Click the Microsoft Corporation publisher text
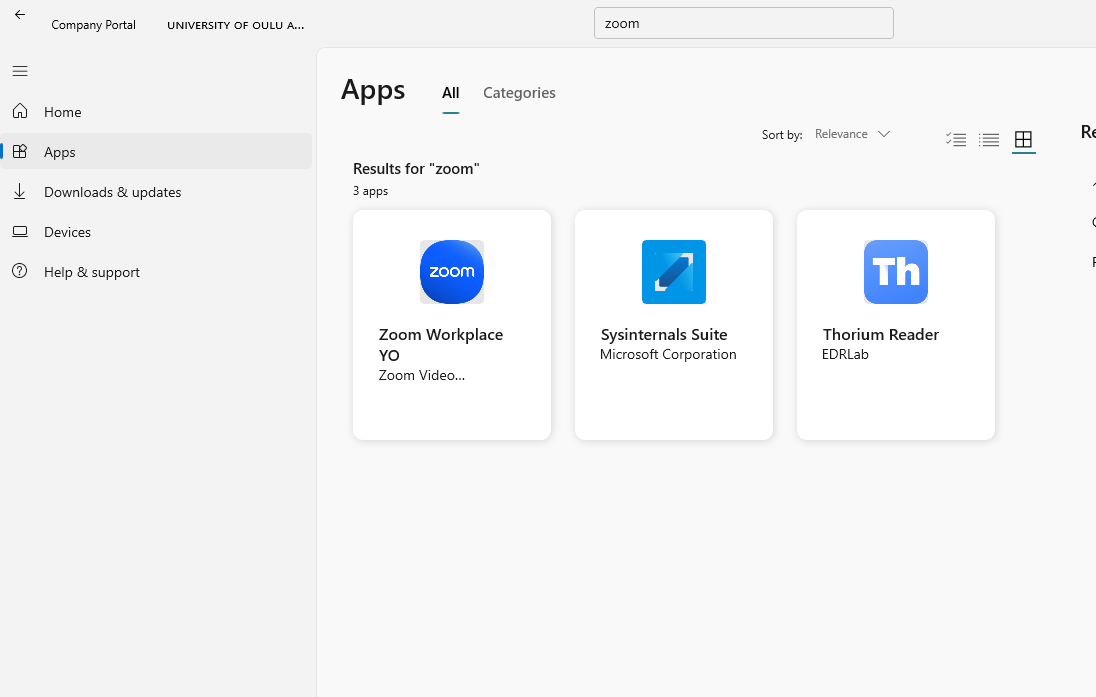 pos(668,354)
